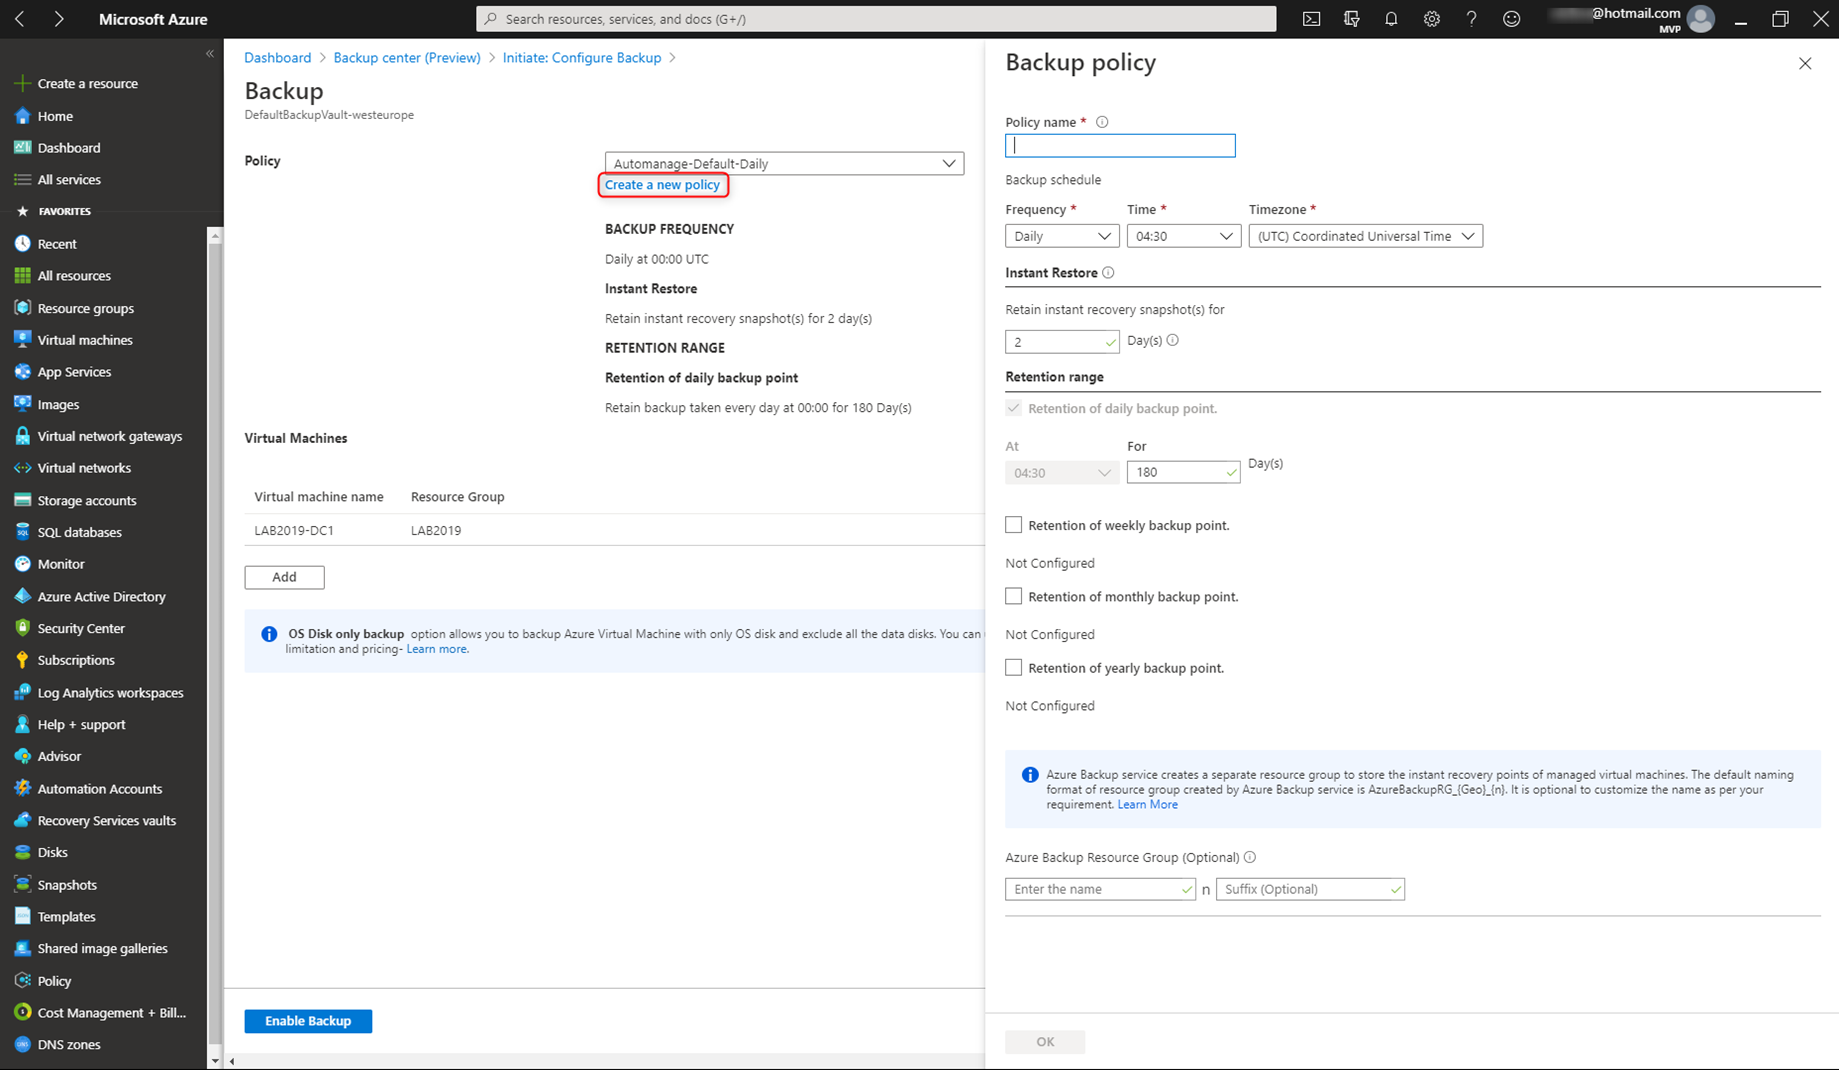Screen dimensions: 1839x1070
Task: Open Directory and subscription filter icon
Action: [x=1352, y=19]
